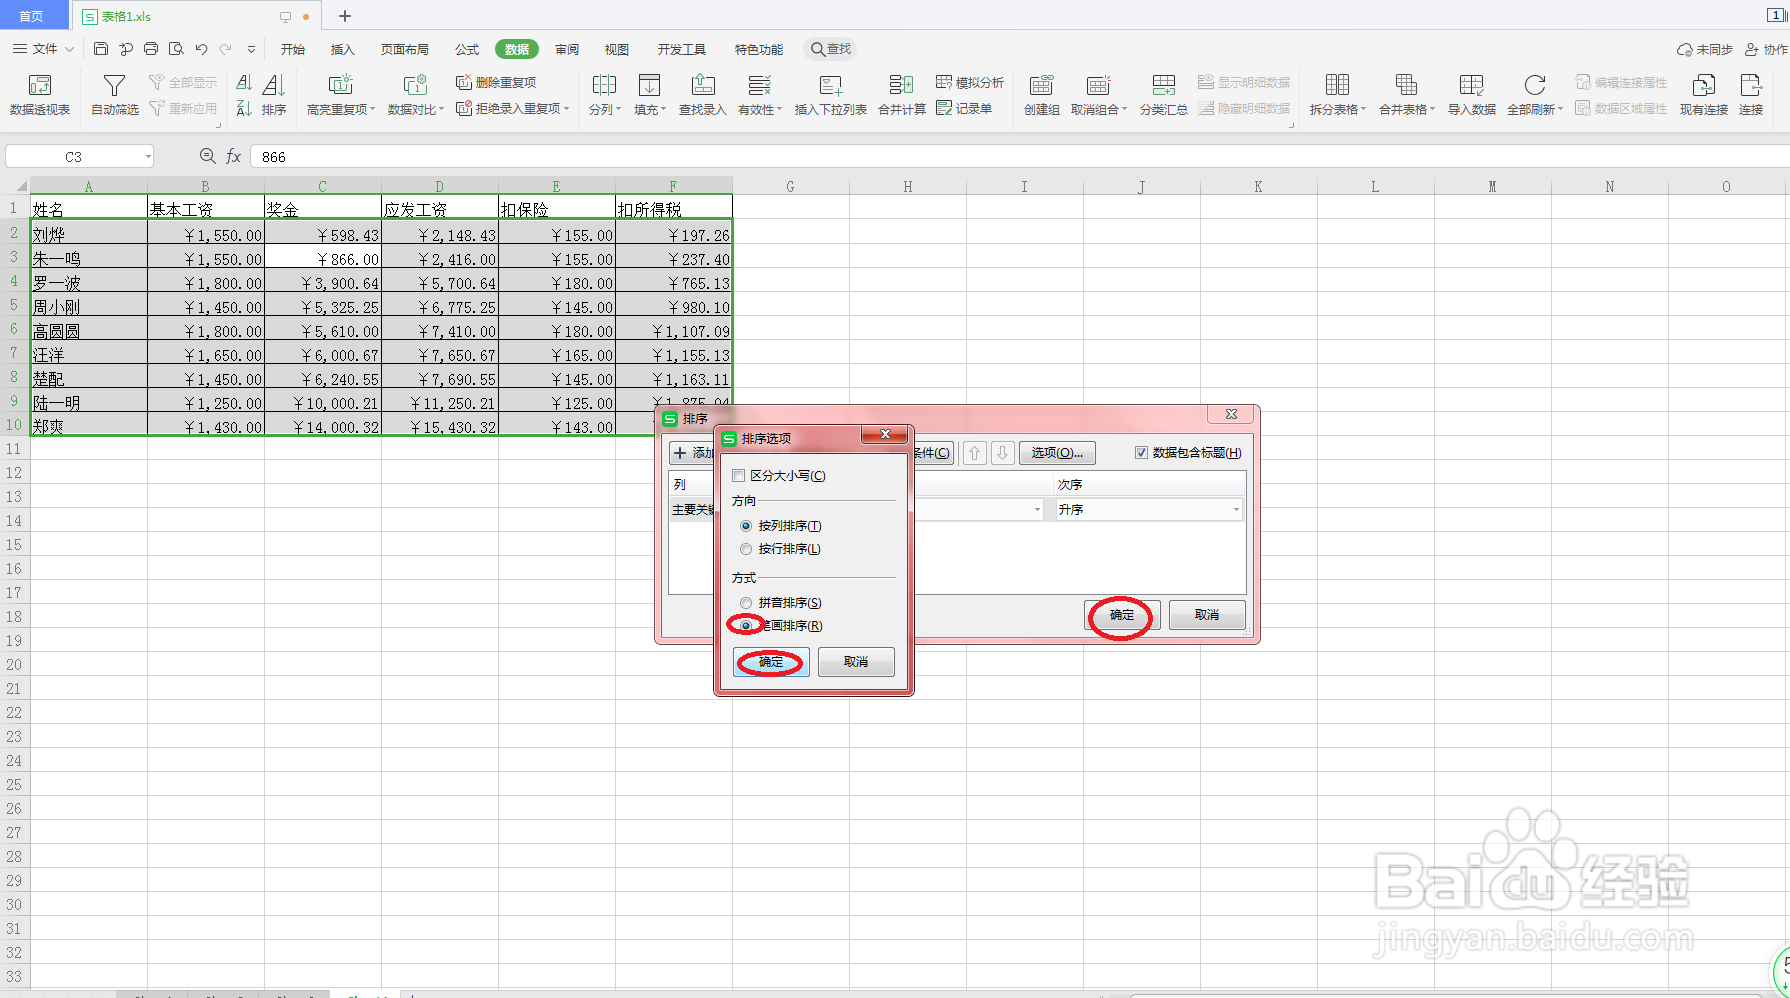Open the Developer Tools (开发工具) tab
1790x998 pixels.
point(682,49)
